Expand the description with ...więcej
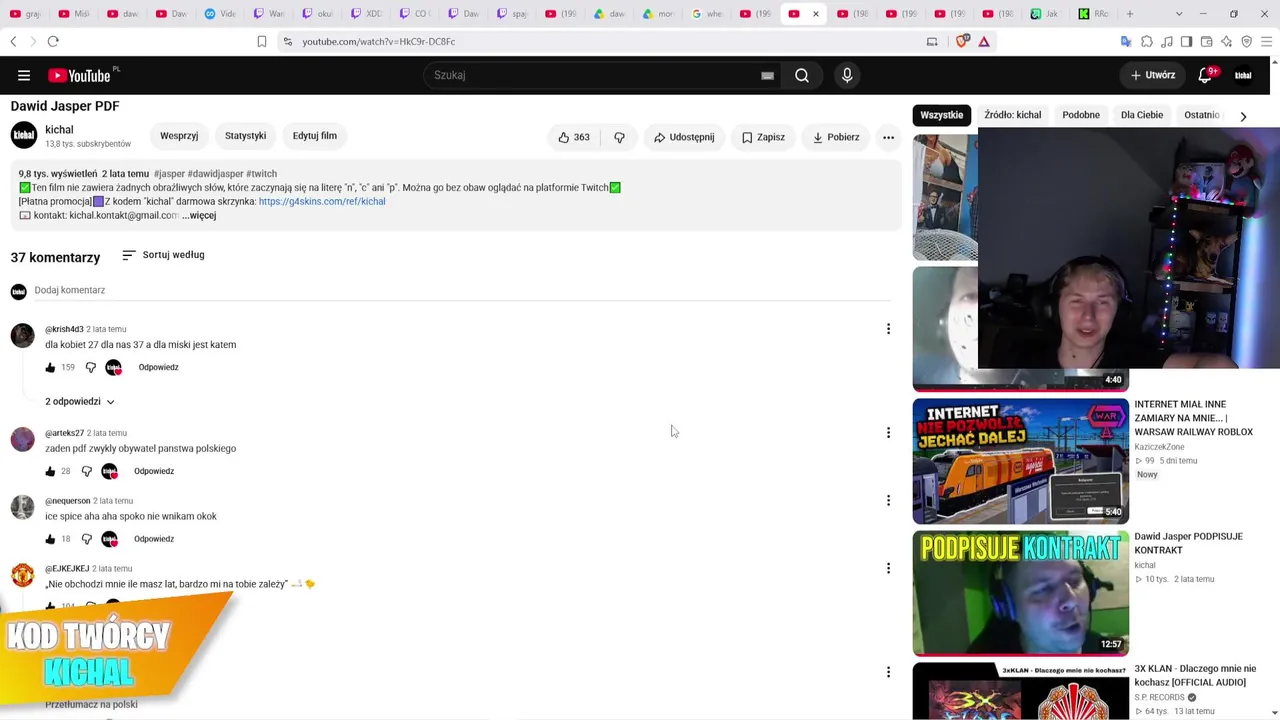 (x=199, y=215)
